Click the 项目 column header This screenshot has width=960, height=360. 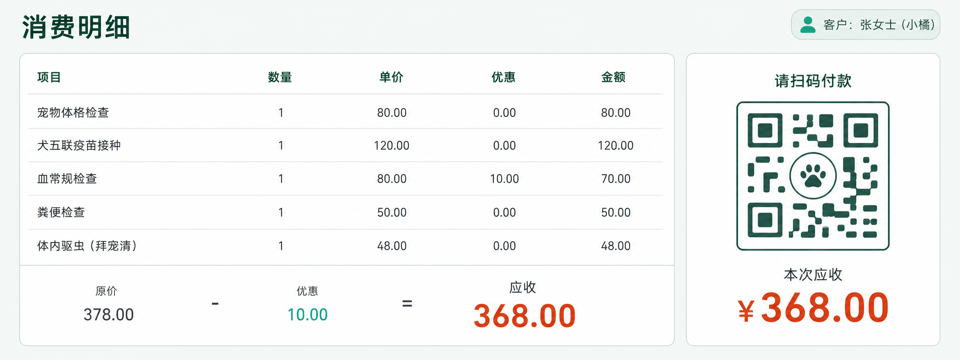[x=49, y=77]
